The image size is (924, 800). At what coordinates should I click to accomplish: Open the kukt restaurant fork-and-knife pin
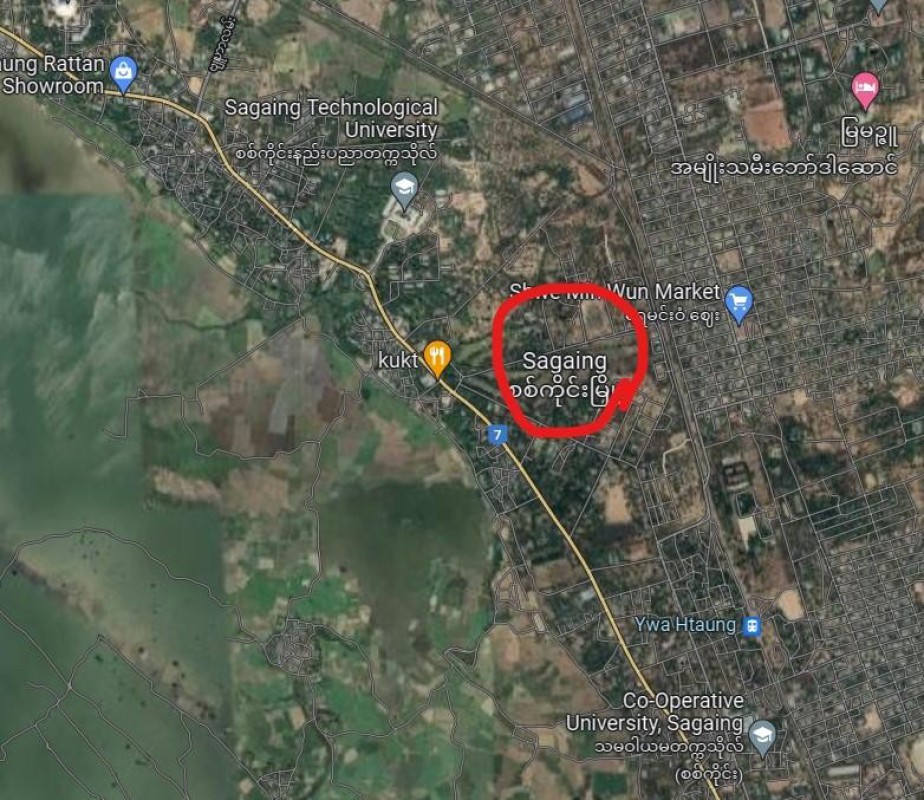tap(437, 358)
